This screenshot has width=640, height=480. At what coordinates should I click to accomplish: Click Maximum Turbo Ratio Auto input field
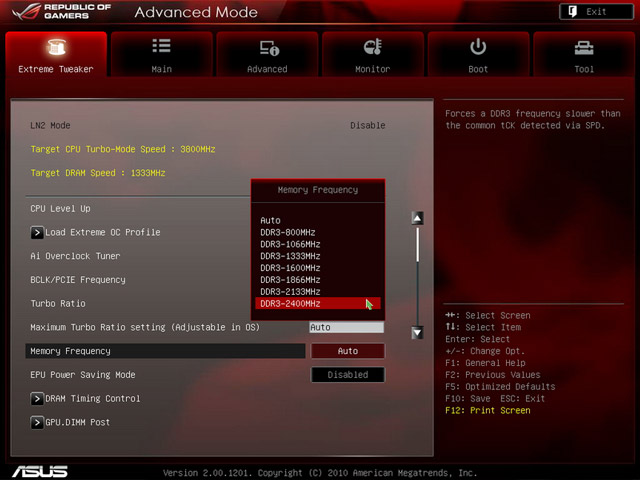pyautogui.click(x=347, y=327)
